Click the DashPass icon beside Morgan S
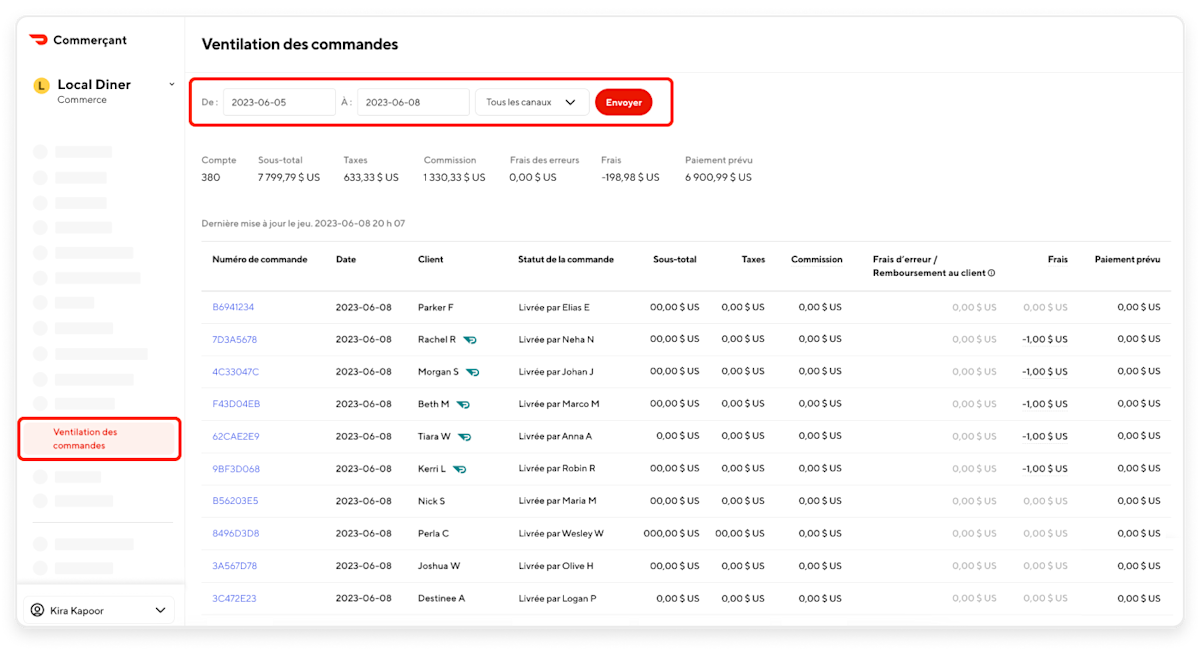Image resolution: width=1200 pixels, height=660 pixels. [x=473, y=372]
